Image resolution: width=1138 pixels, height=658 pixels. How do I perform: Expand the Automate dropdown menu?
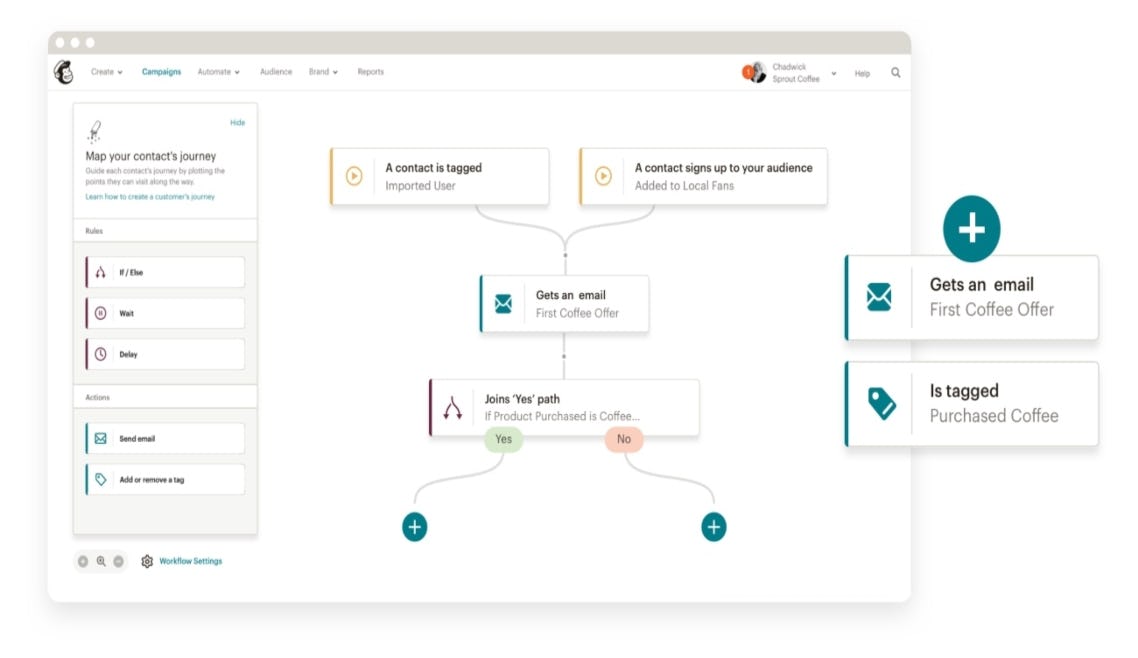[x=218, y=72]
